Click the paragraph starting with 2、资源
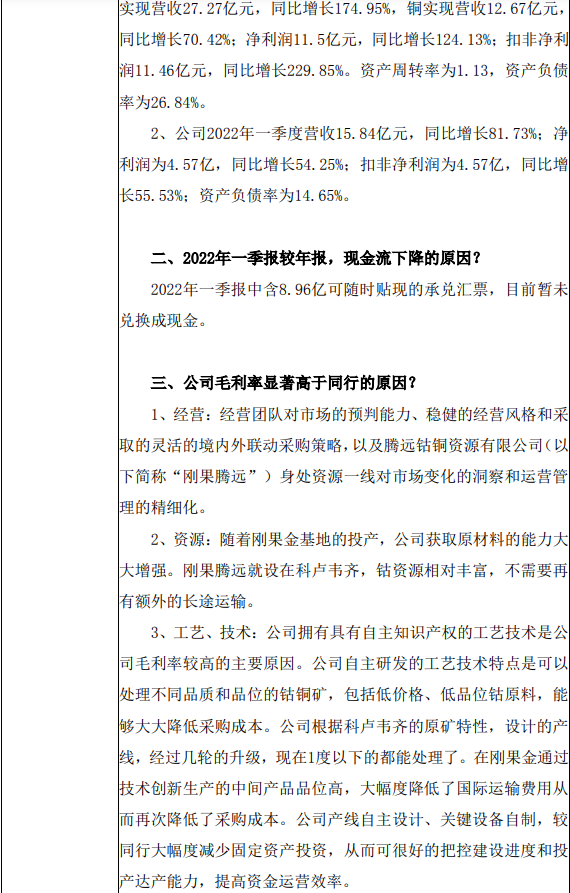This screenshot has width=570, height=893. coord(344,571)
